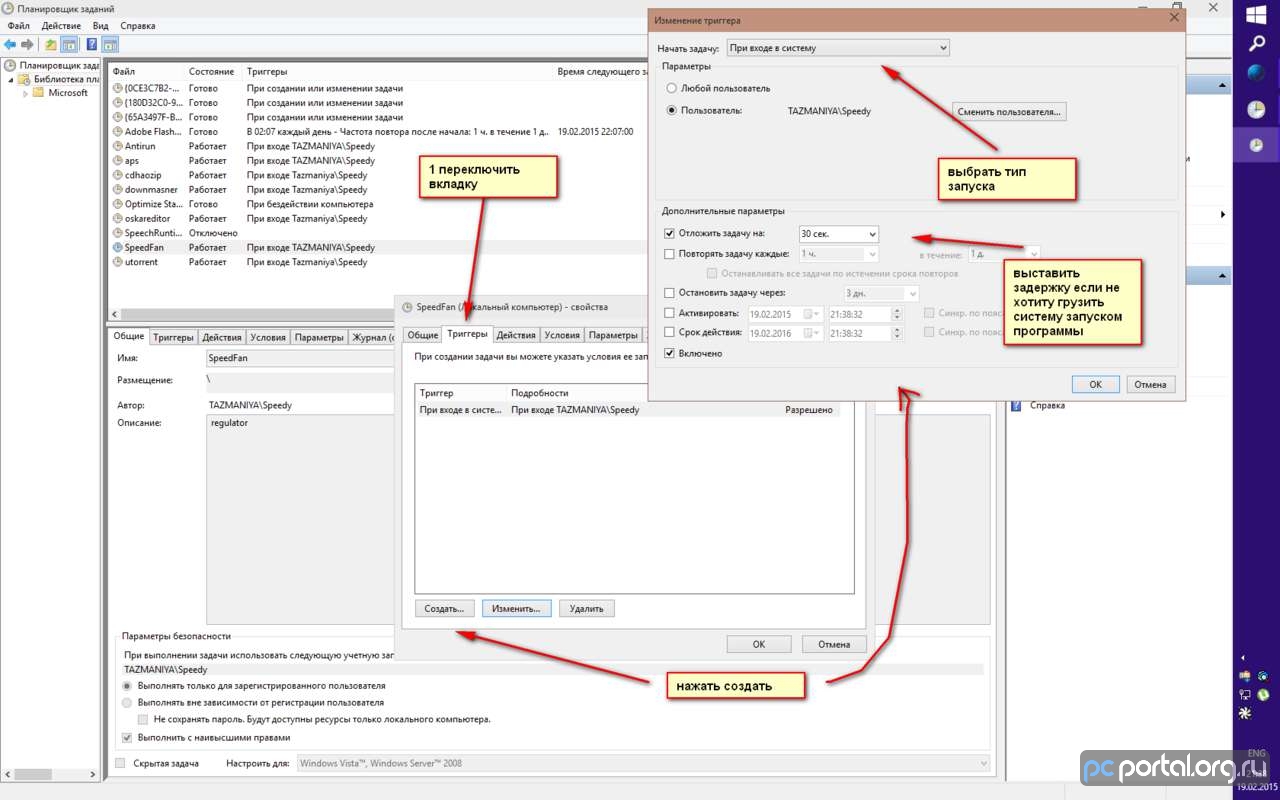Click the Microsoft folder icon in tree
The height and width of the screenshot is (800, 1280).
(x=38, y=93)
